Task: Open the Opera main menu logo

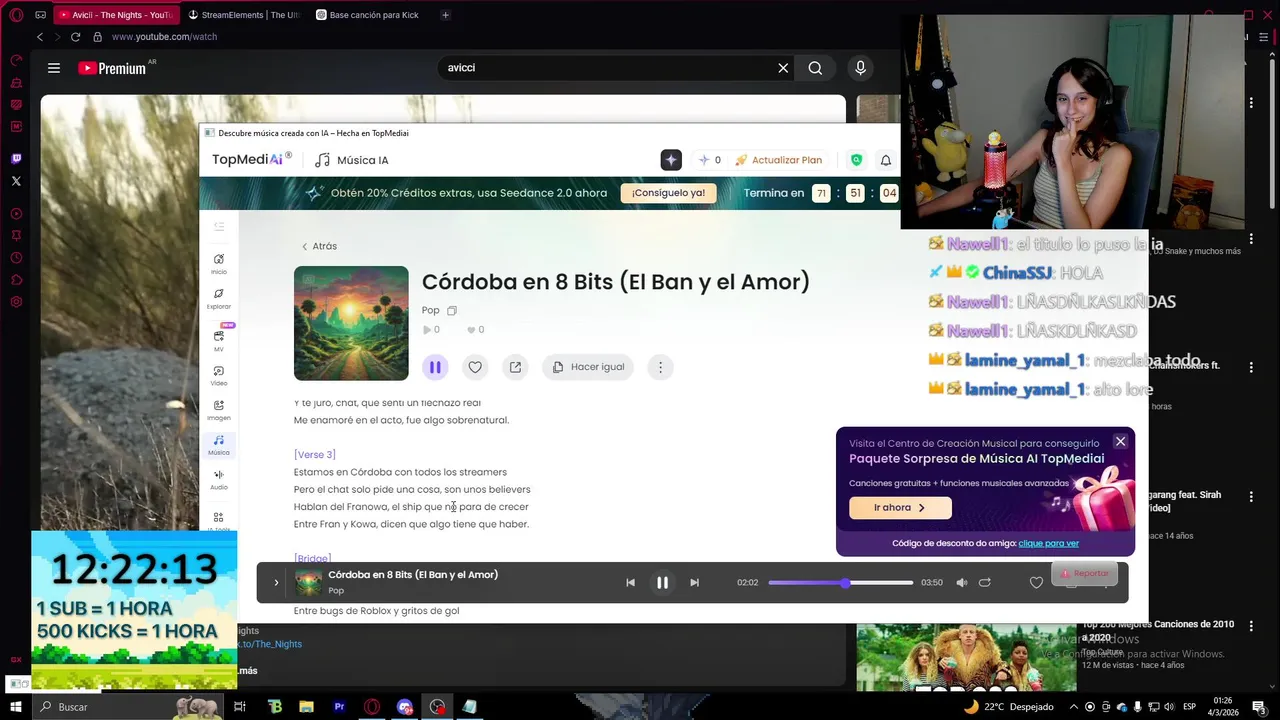Action: [x=16, y=15]
